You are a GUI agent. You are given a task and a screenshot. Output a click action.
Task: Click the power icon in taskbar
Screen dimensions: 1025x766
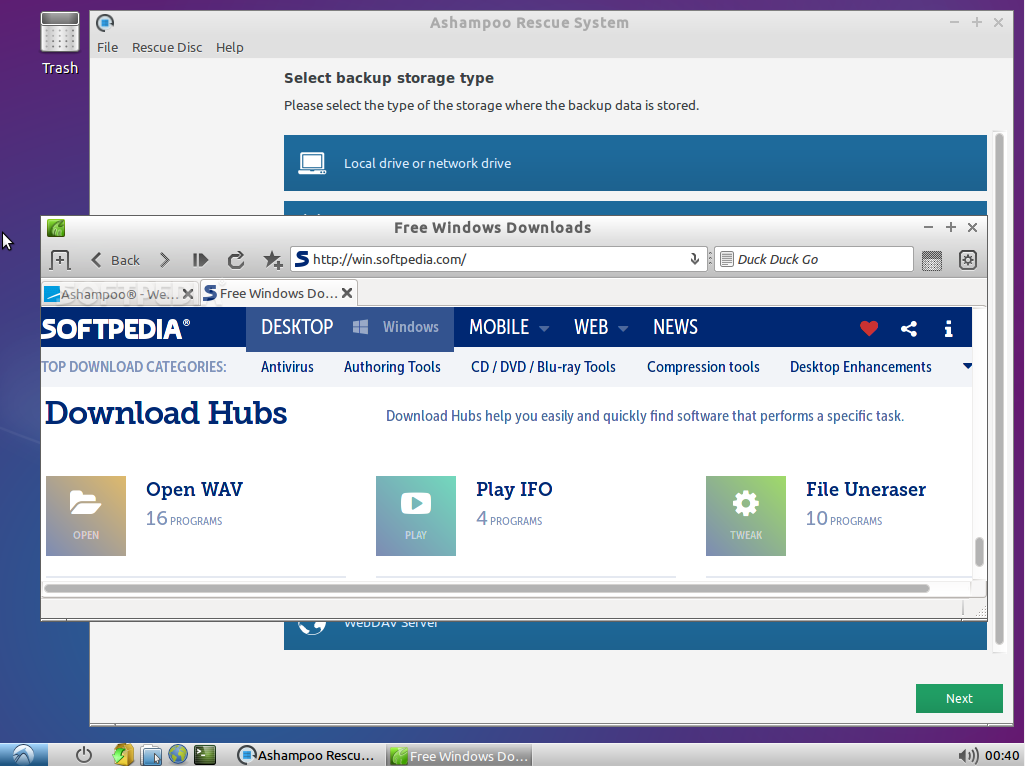coord(84,755)
